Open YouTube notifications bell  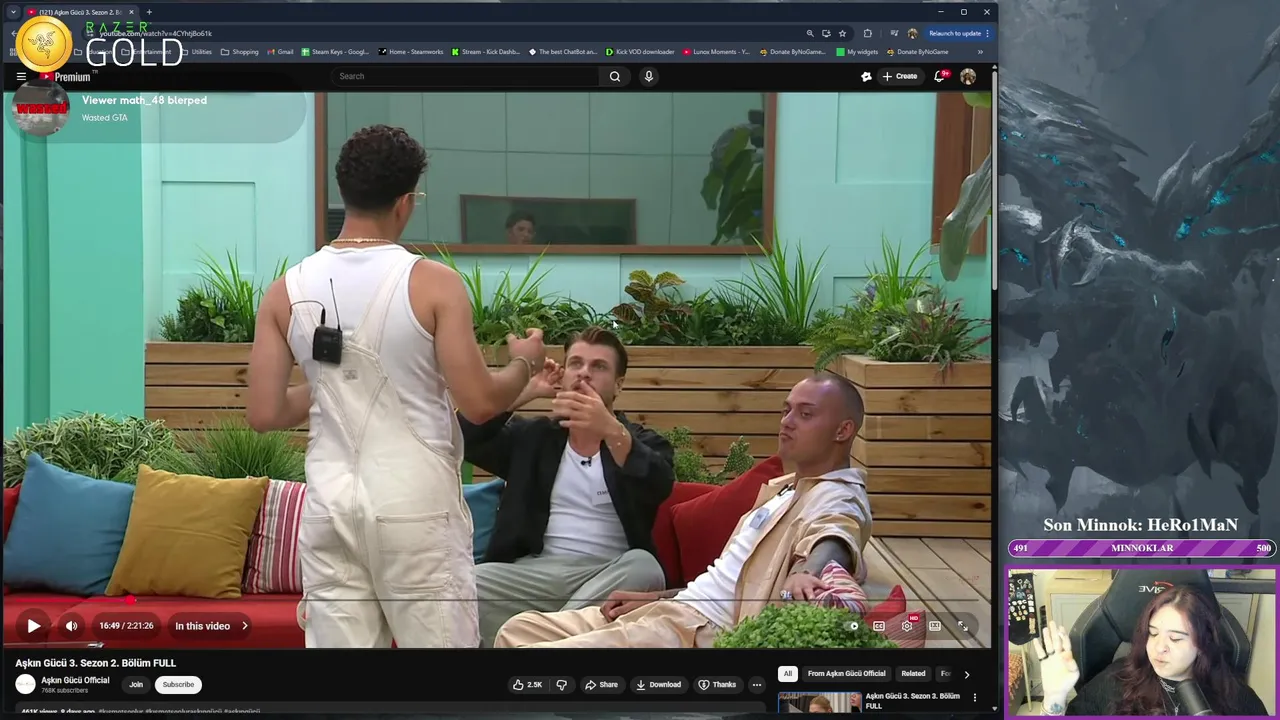(940, 76)
